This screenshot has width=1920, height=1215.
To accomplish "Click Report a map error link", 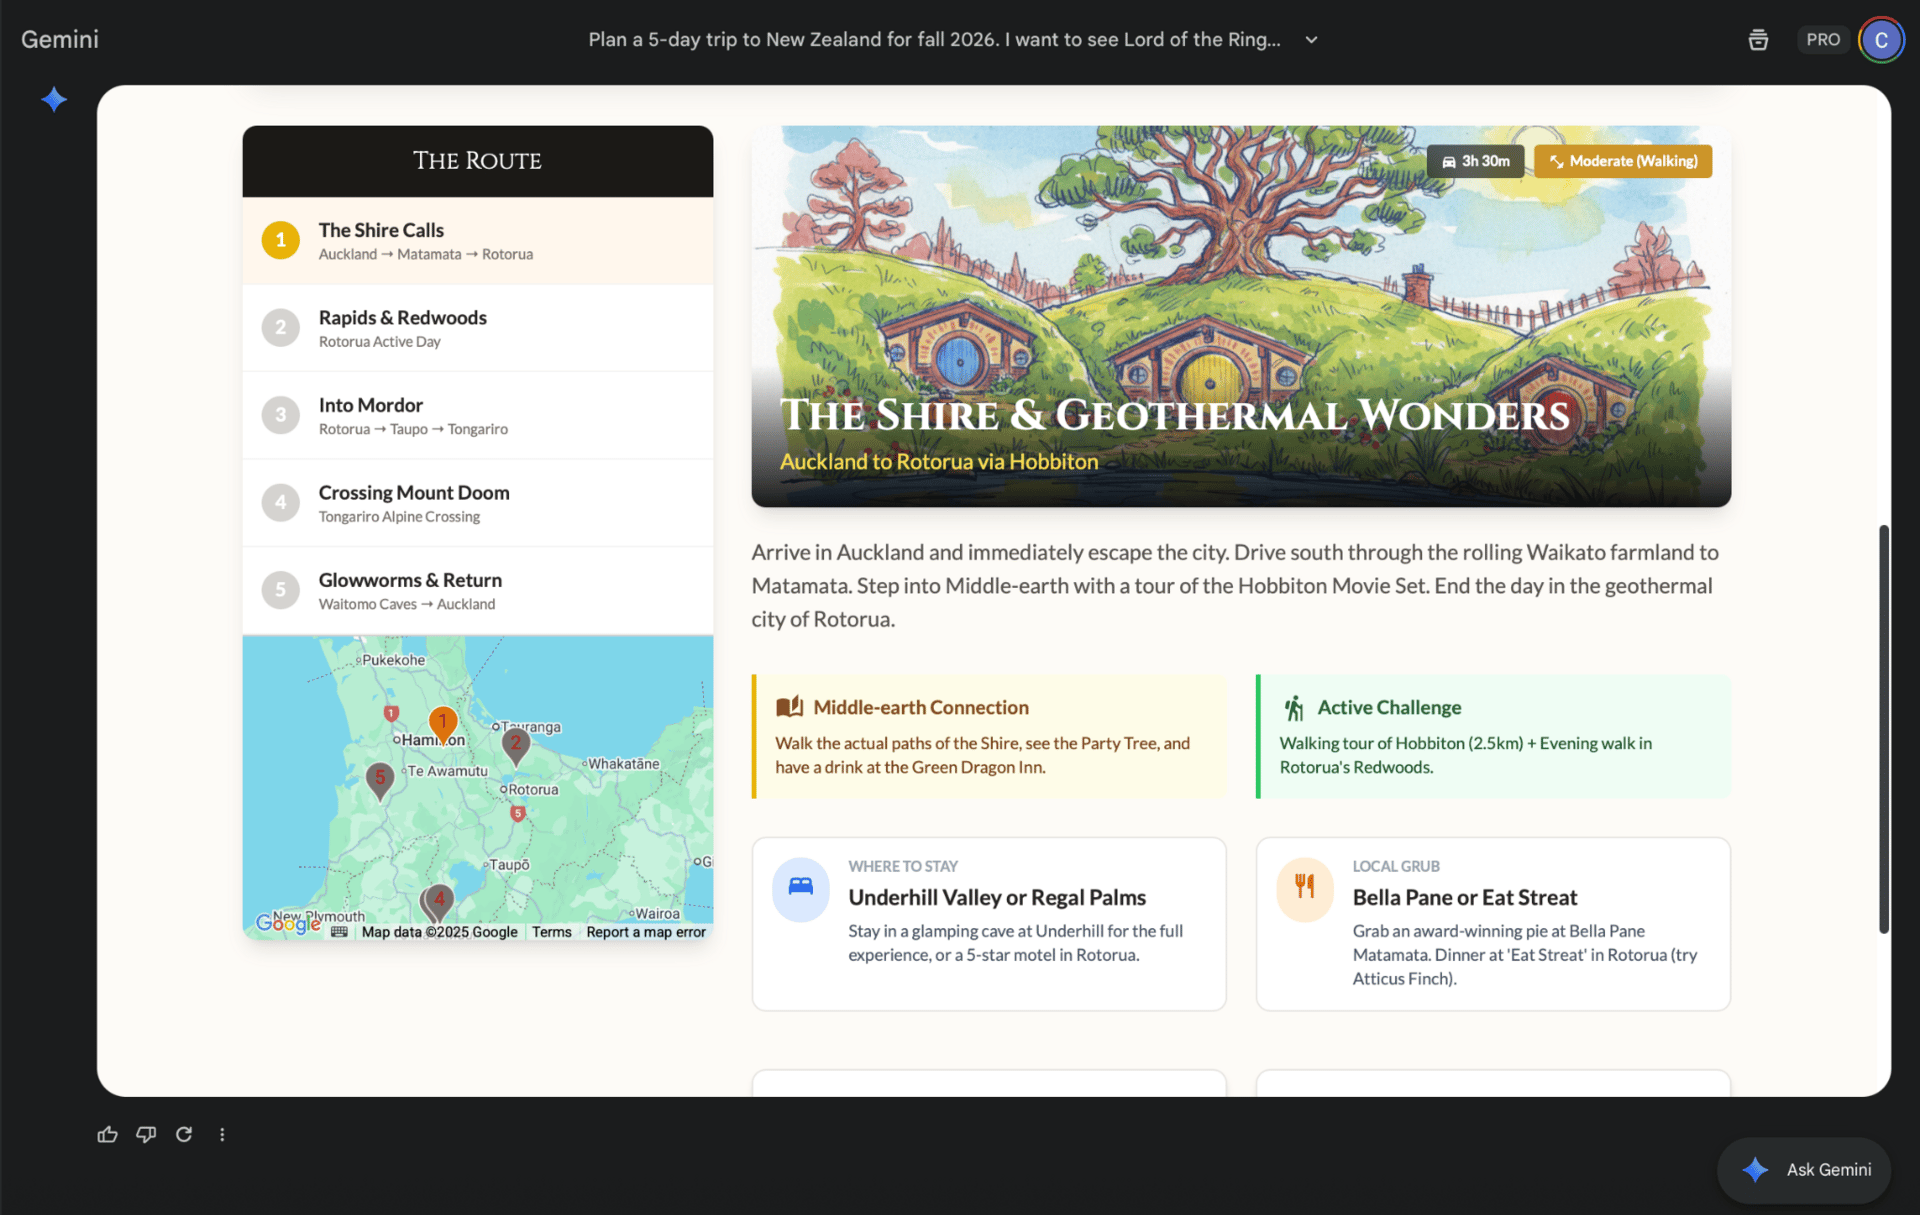I will (x=645, y=931).
